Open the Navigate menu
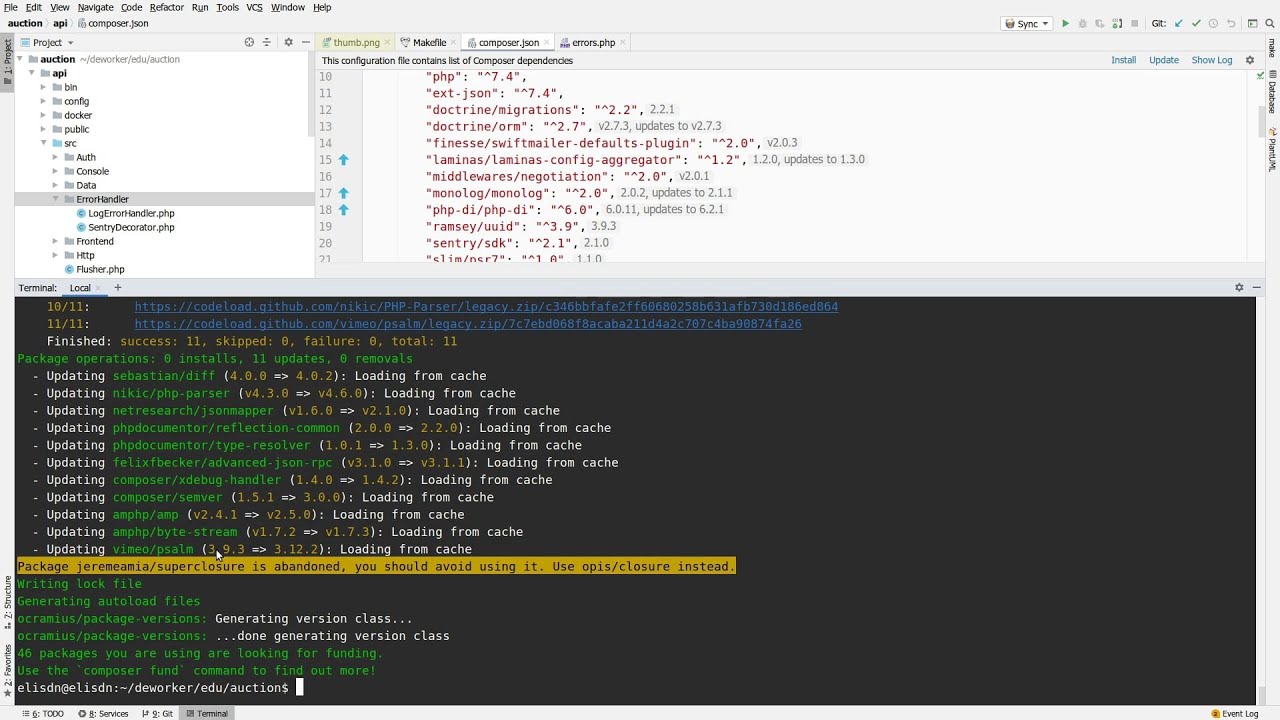 click(x=96, y=7)
